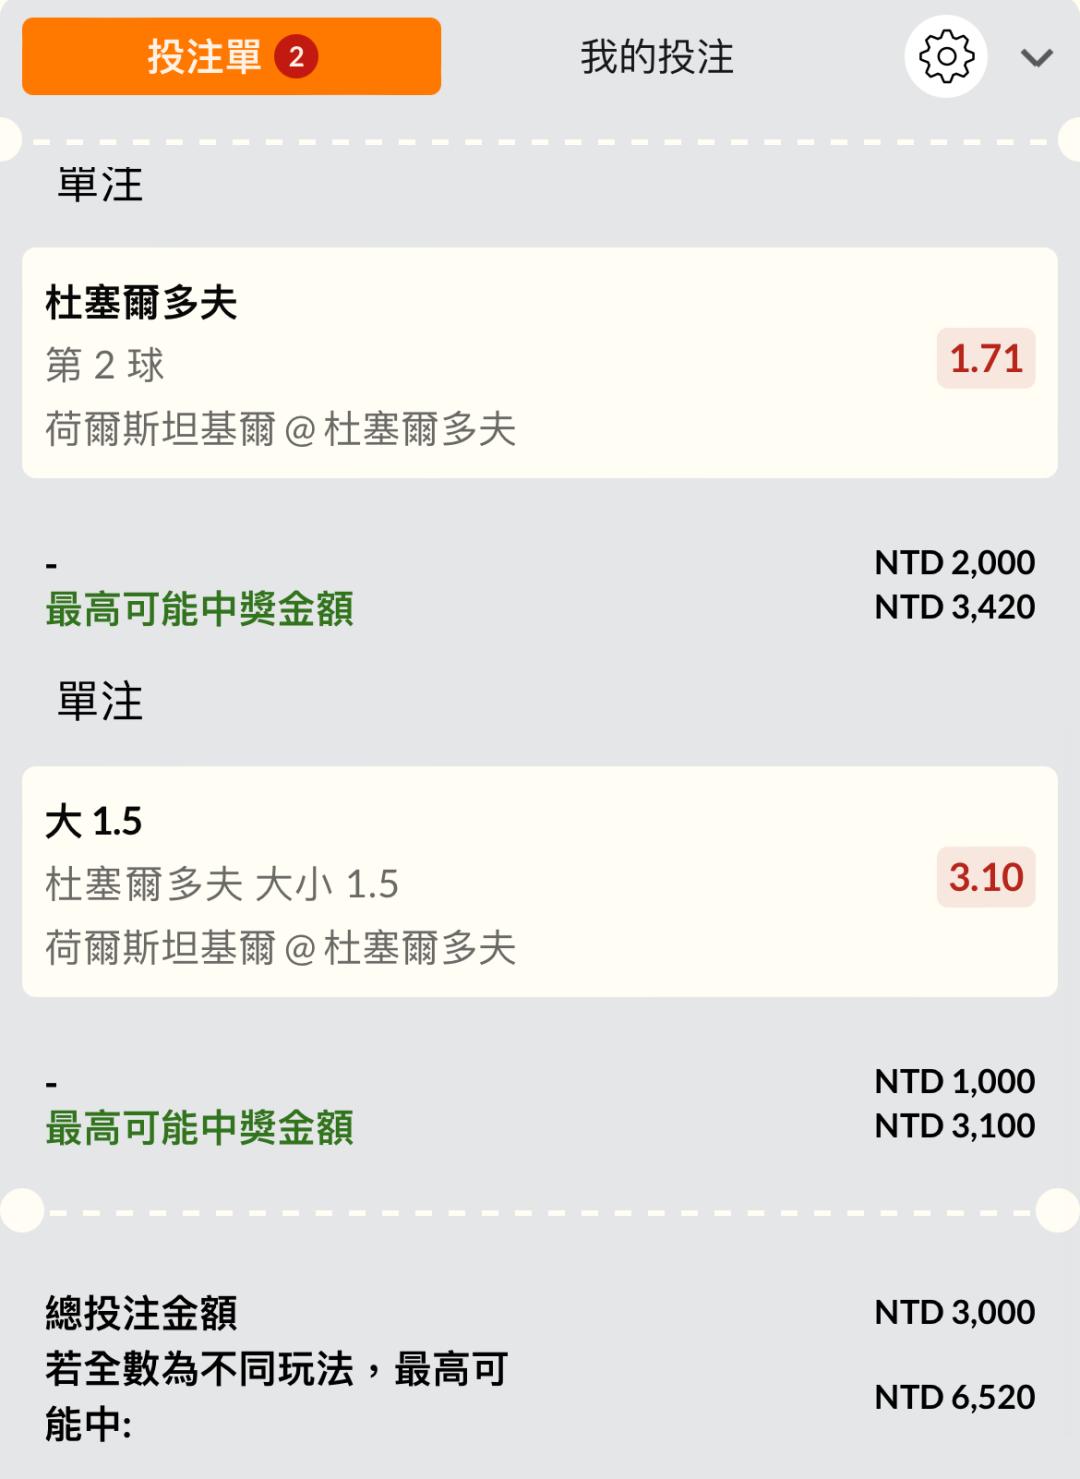The image size is (1080, 1479).
Task: Switch to the 我的投注 tab
Action: 657,57
